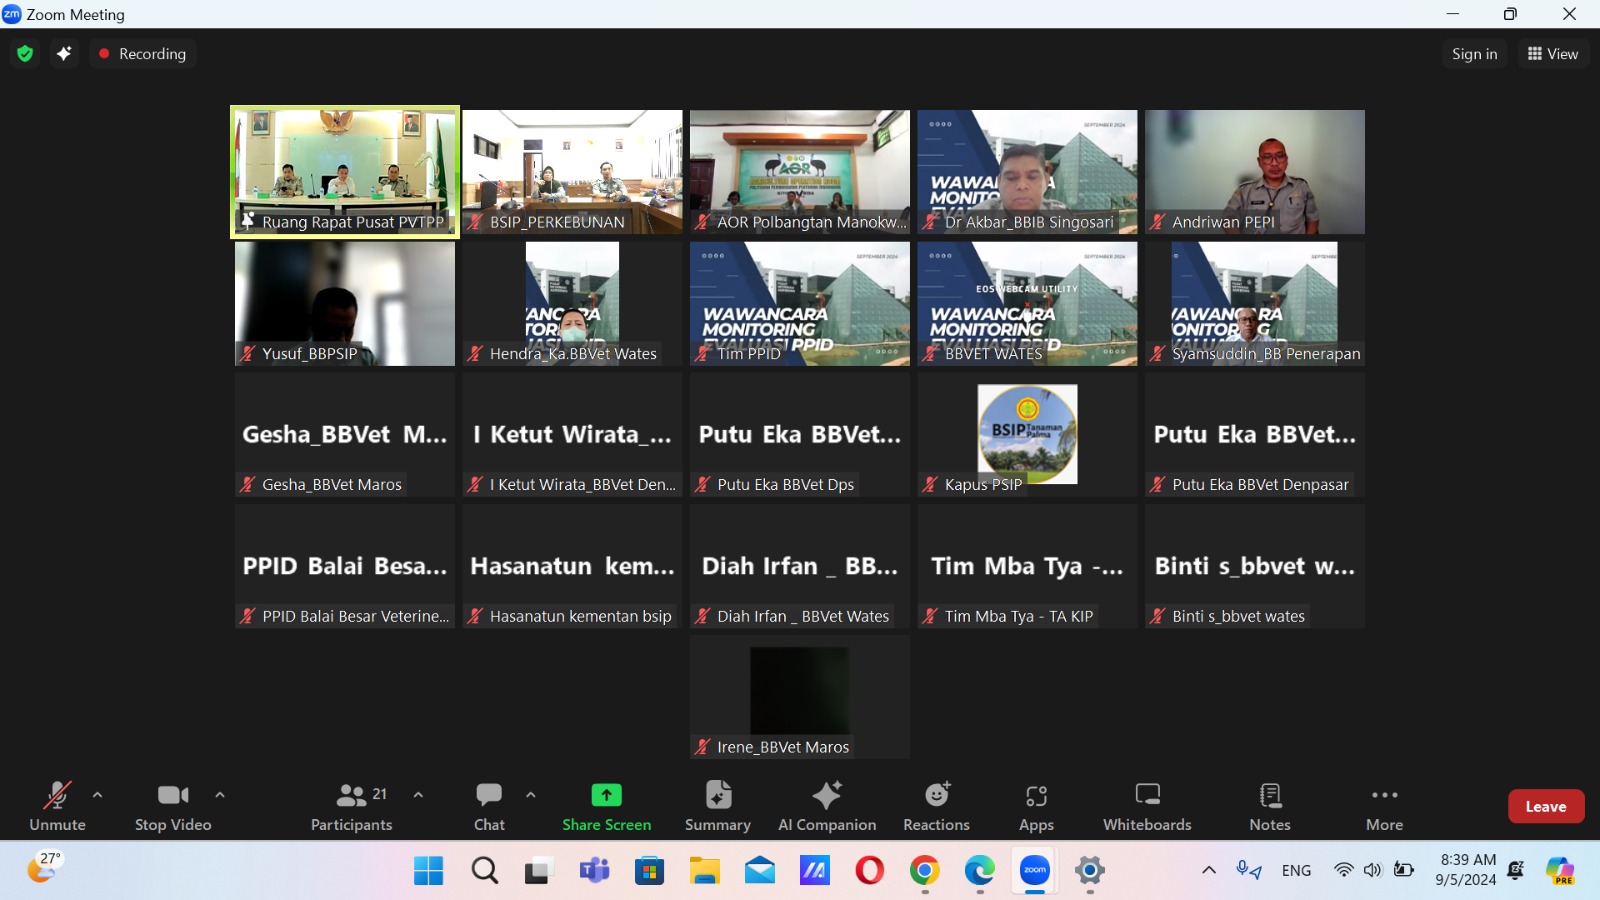Viewport: 1600px width, 900px height.
Task: Open Microsoft Edge from the taskbar
Action: click(979, 871)
